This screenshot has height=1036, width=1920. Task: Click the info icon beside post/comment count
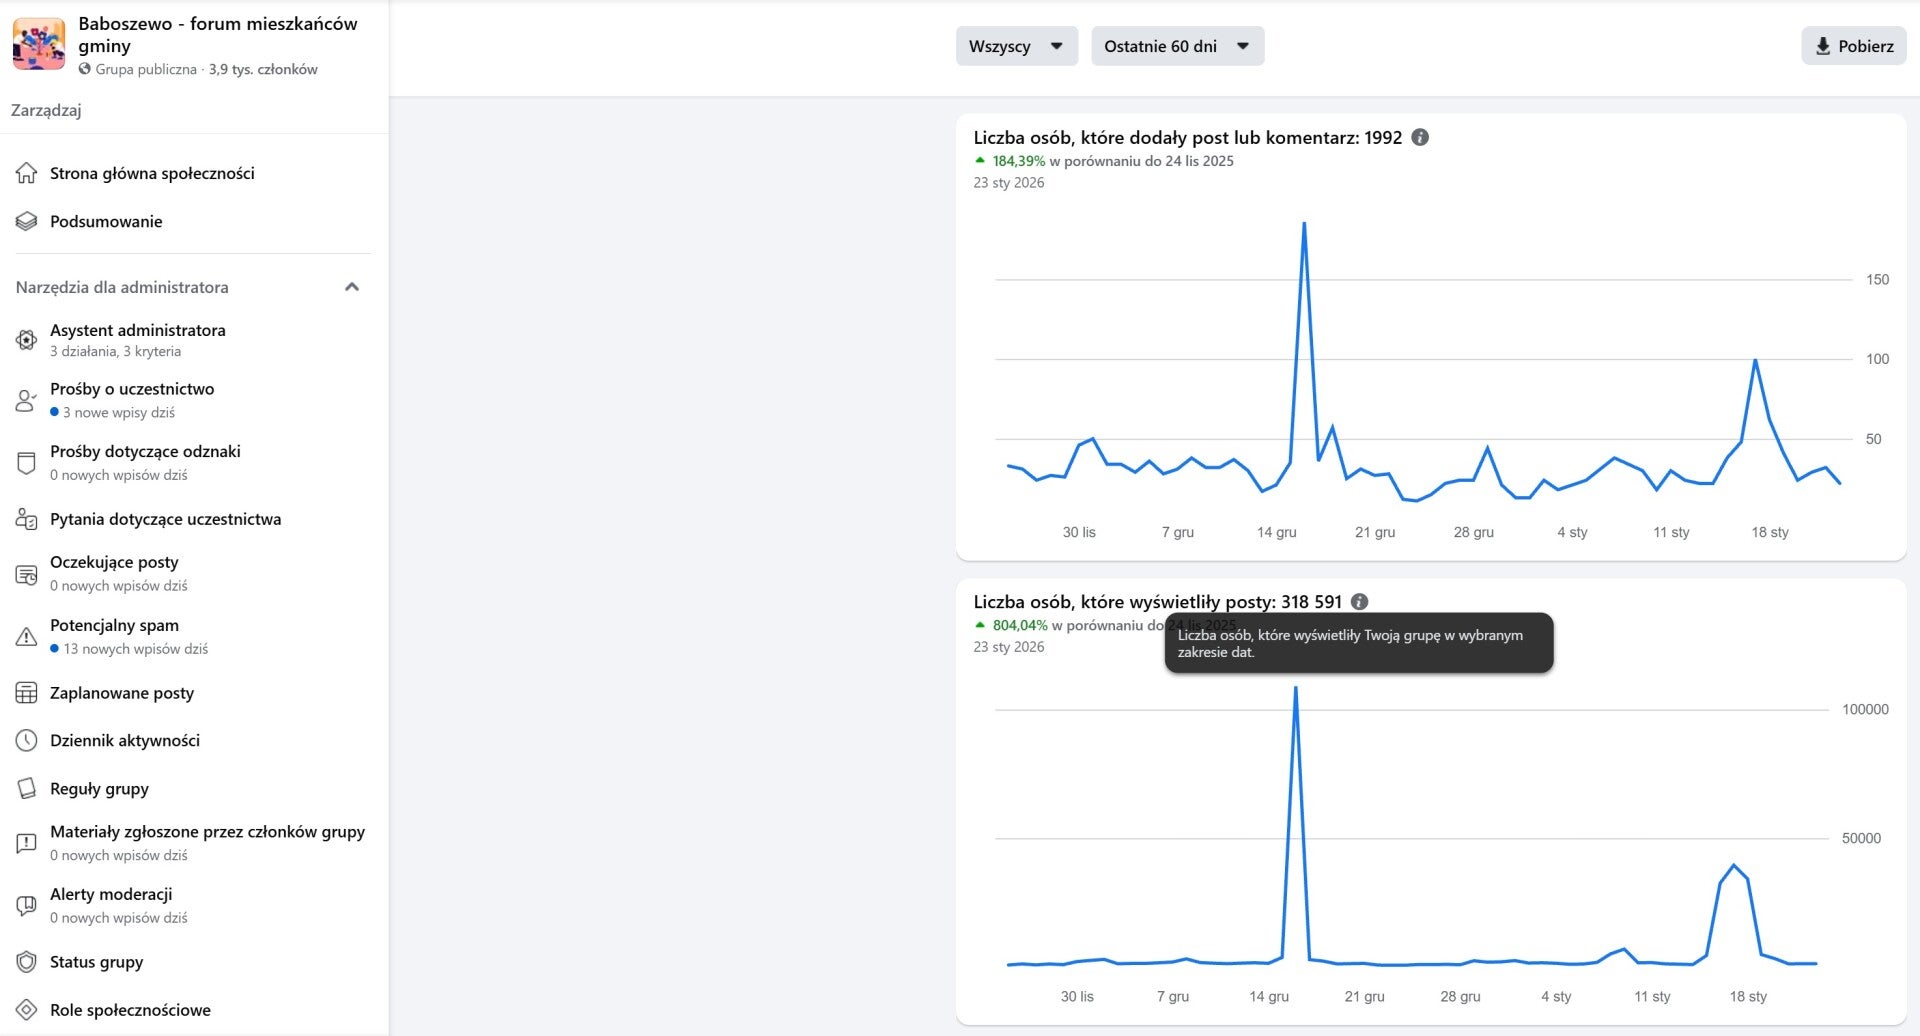coord(1420,138)
